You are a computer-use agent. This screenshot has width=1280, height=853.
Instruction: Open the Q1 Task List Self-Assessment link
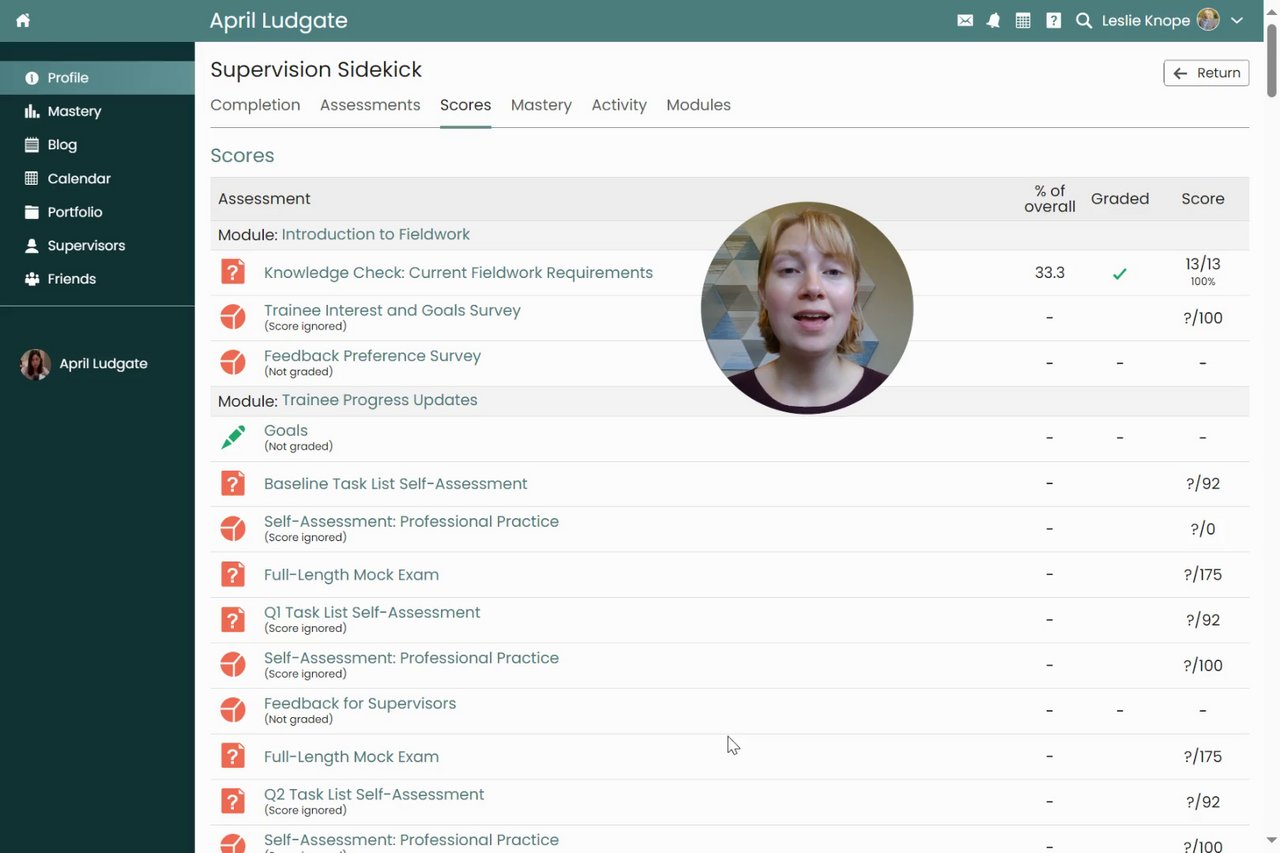(372, 613)
